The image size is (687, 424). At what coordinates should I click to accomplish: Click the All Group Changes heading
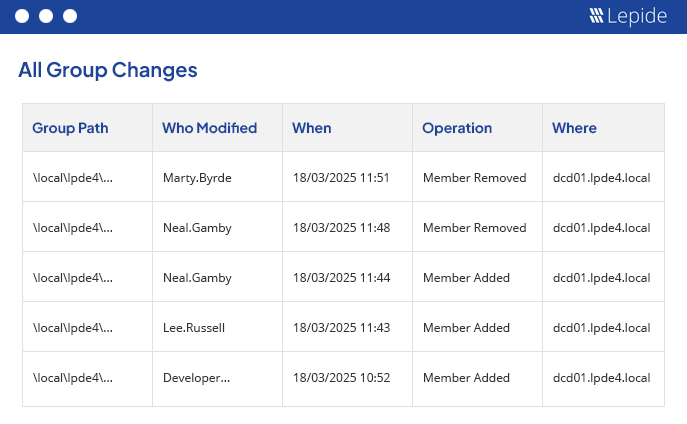click(x=108, y=70)
